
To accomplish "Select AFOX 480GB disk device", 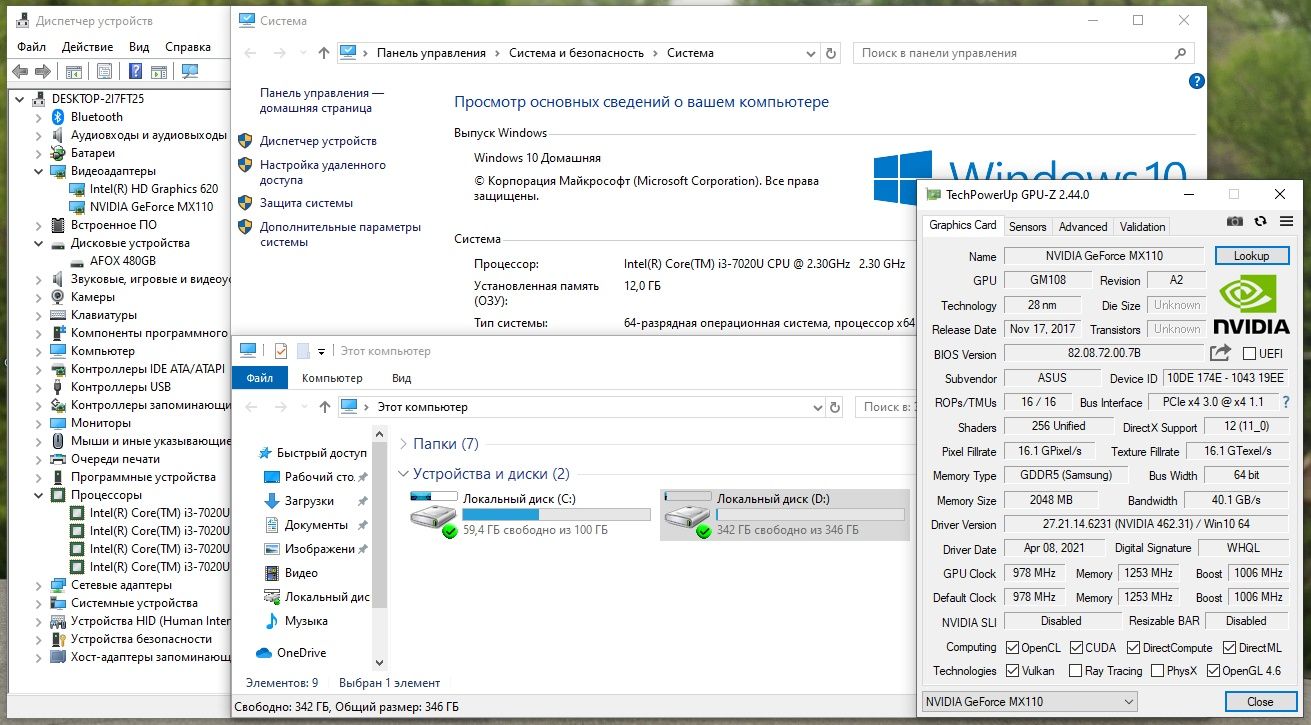I will [122, 261].
